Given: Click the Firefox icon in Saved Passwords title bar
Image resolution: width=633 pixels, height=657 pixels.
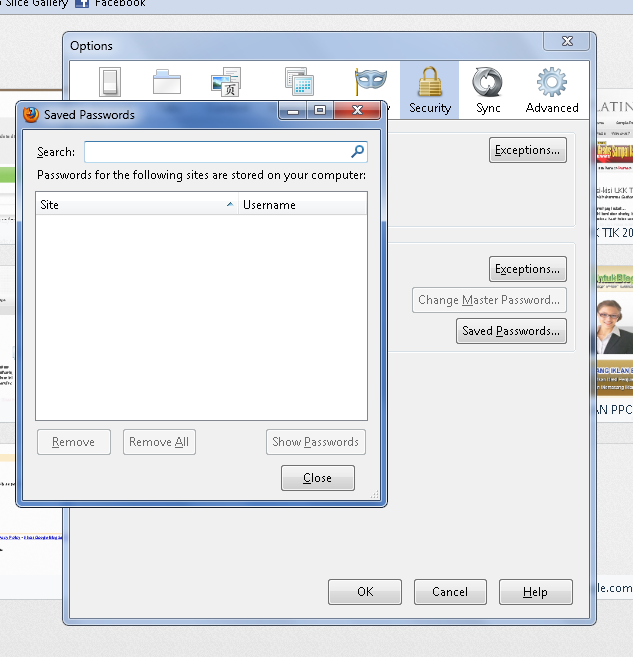Looking at the screenshot, I should tap(31, 114).
